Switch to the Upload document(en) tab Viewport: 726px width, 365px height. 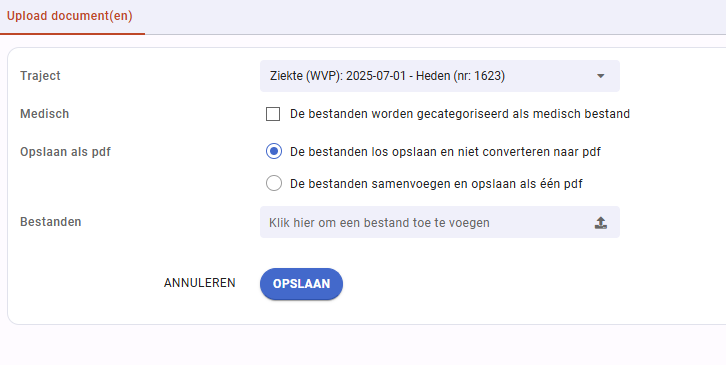[70, 16]
